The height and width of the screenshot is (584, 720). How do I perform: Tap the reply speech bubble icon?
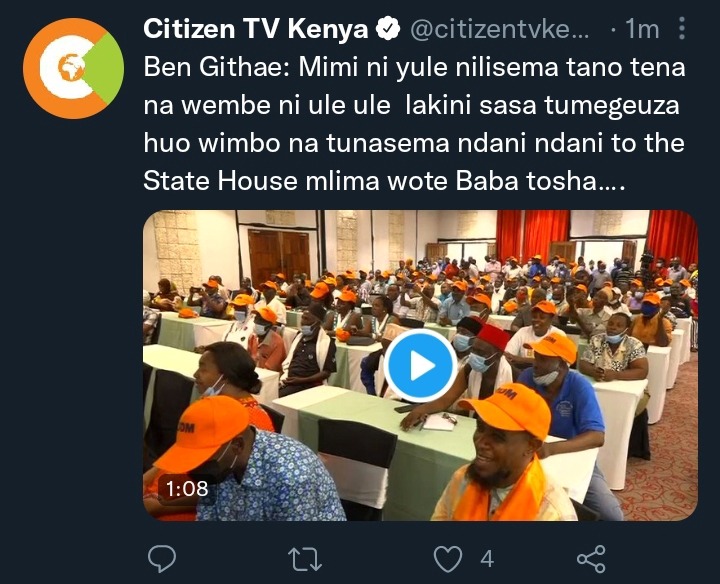tap(162, 558)
